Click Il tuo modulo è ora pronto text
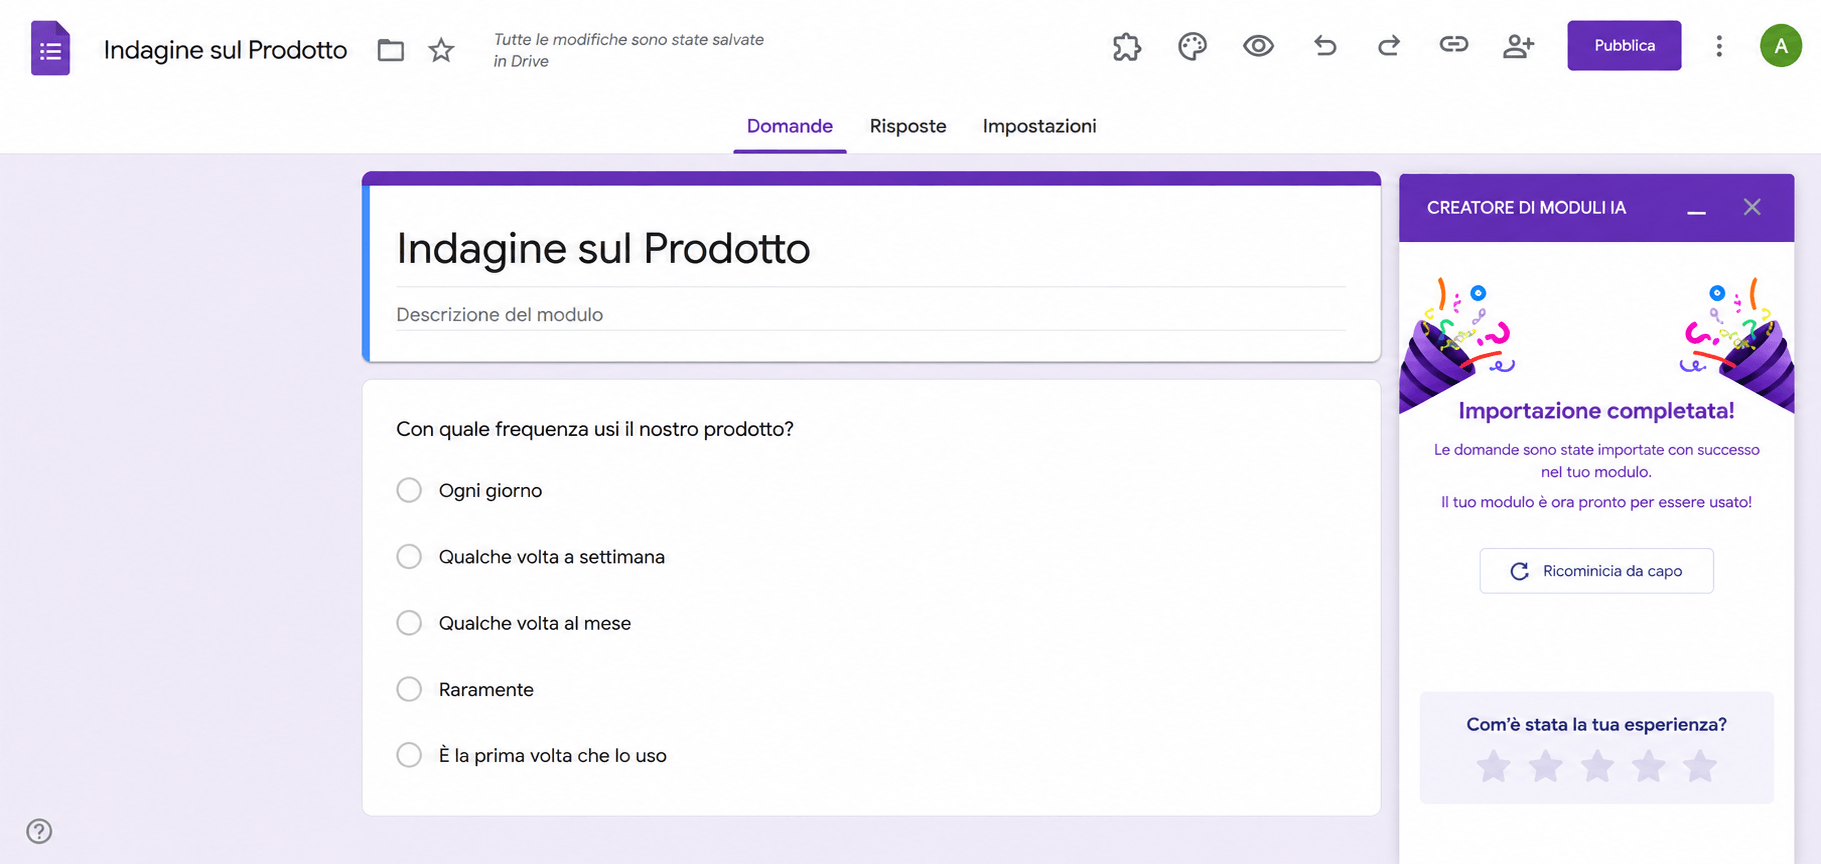Image resolution: width=1821 pixels, height=864 pixels. pyautogui.click(x=1596, y=502)
